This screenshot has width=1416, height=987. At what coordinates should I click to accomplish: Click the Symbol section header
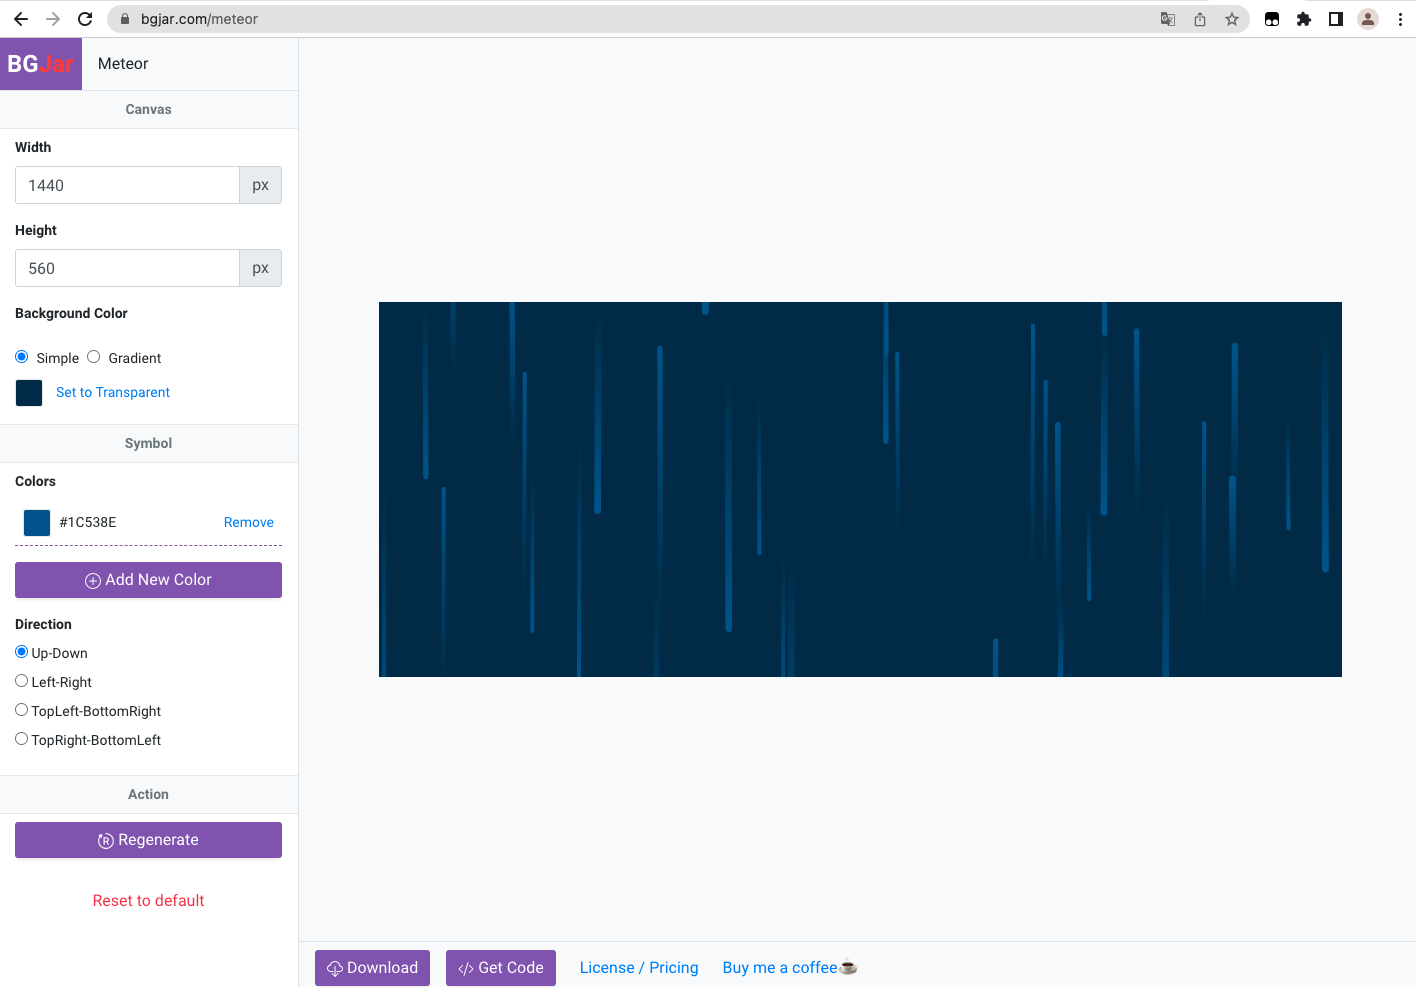148,443
